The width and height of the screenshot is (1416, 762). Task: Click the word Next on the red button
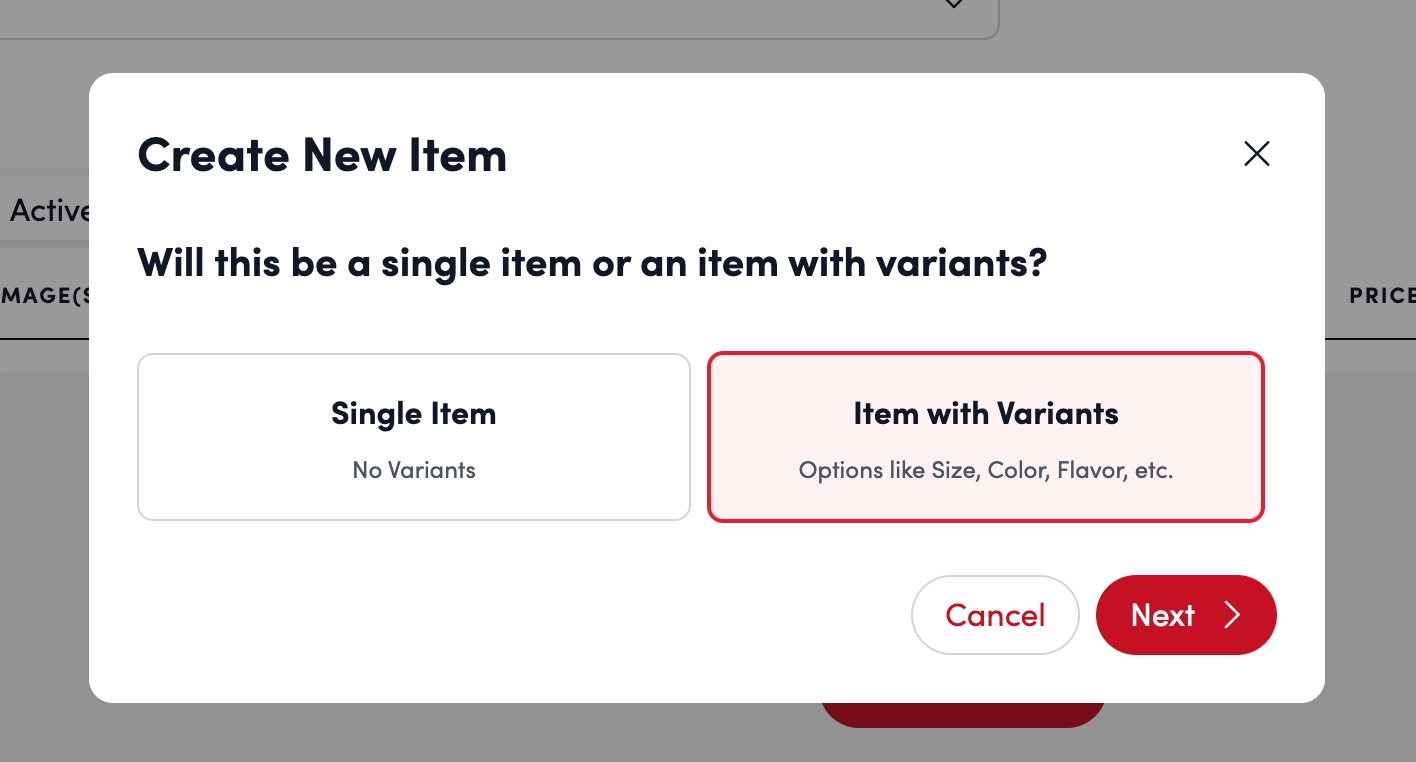pyautogui.click(x=1162, y=615)
